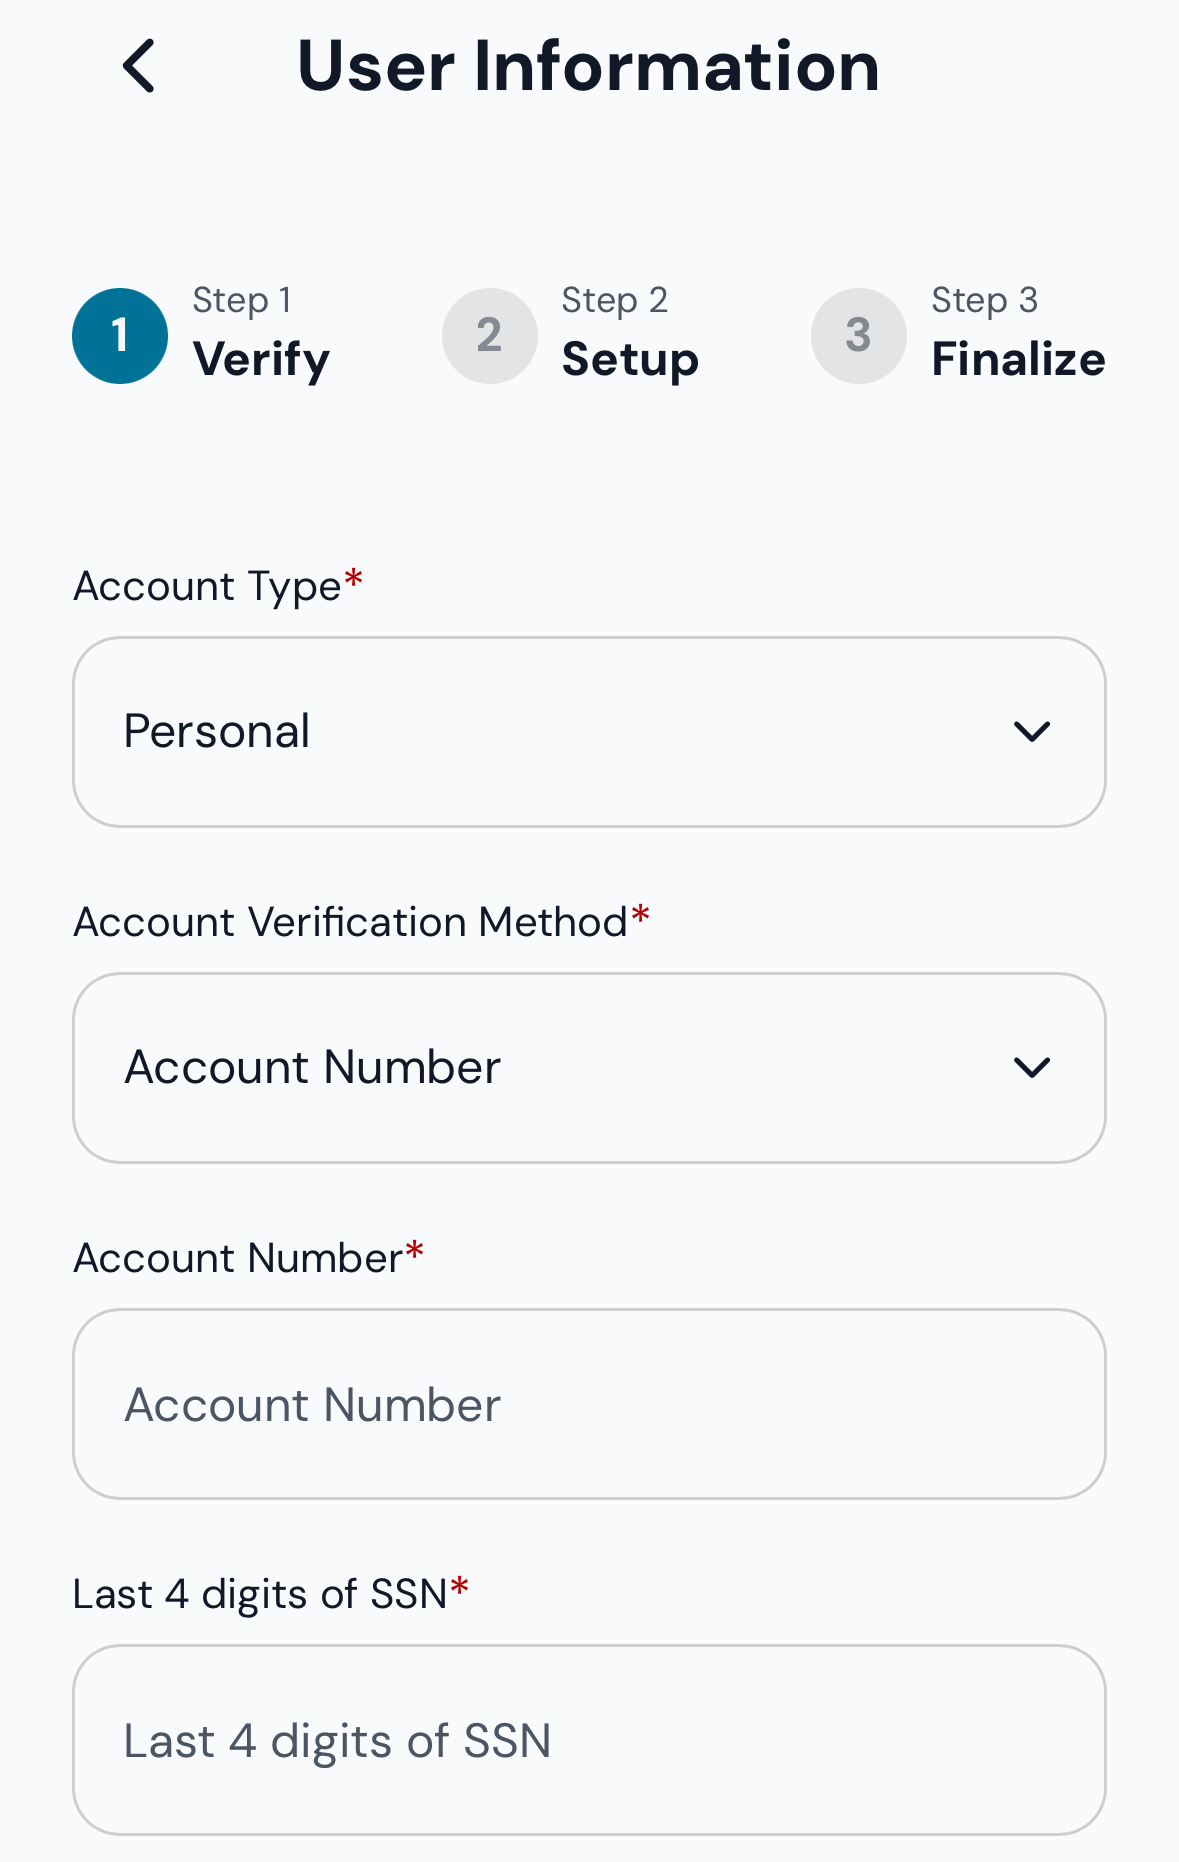
Task: Click the Account Verification Method label
Action: pyautogui.click(x=351, y=922)
